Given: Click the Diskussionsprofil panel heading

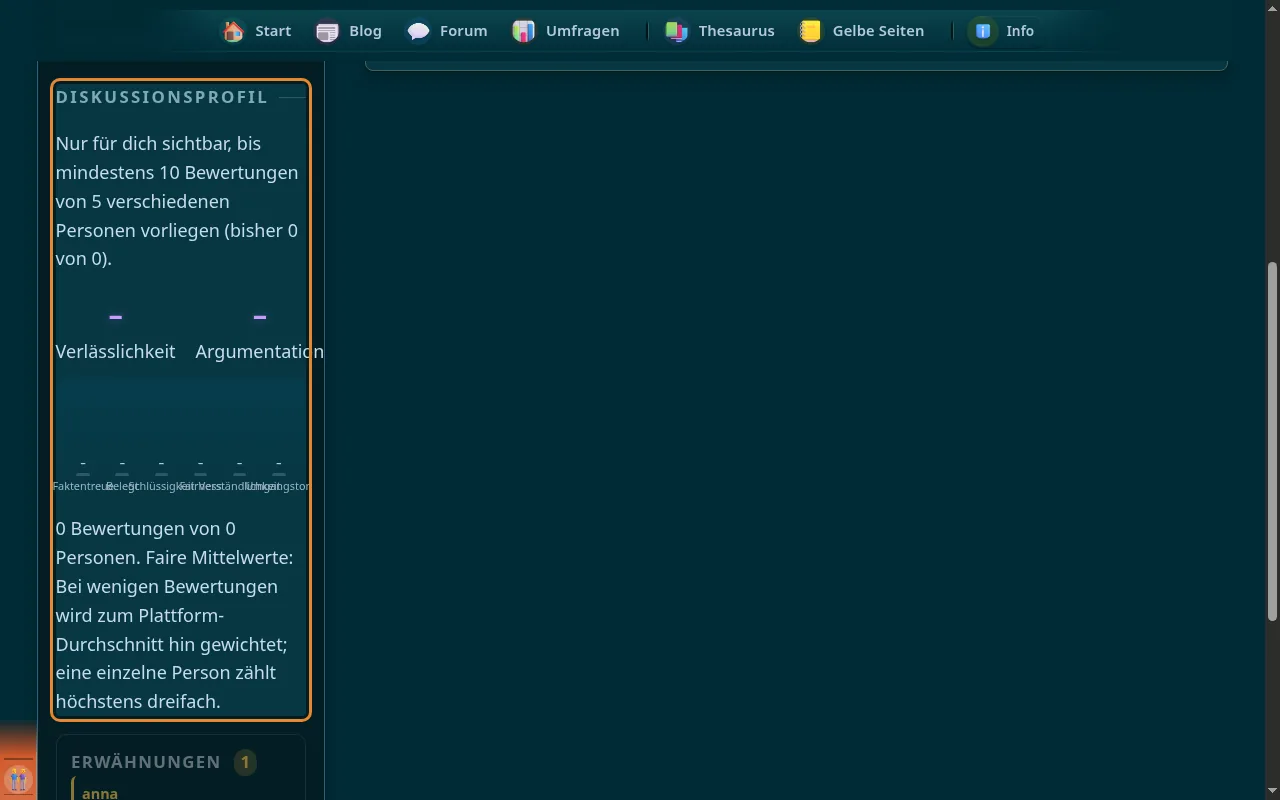Looking at the screenshot, I should pyautogui.click(x=162, y=97).
